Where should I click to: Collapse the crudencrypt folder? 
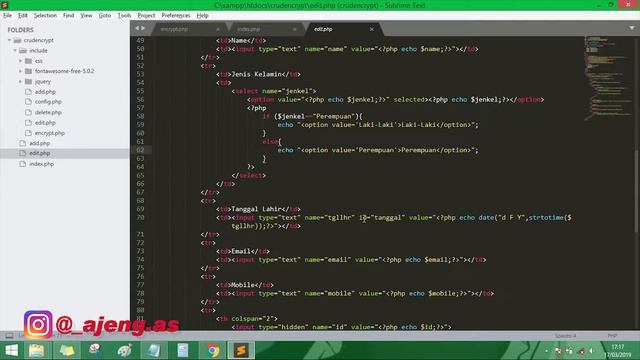pyautogui.click(x=9, y=40)
